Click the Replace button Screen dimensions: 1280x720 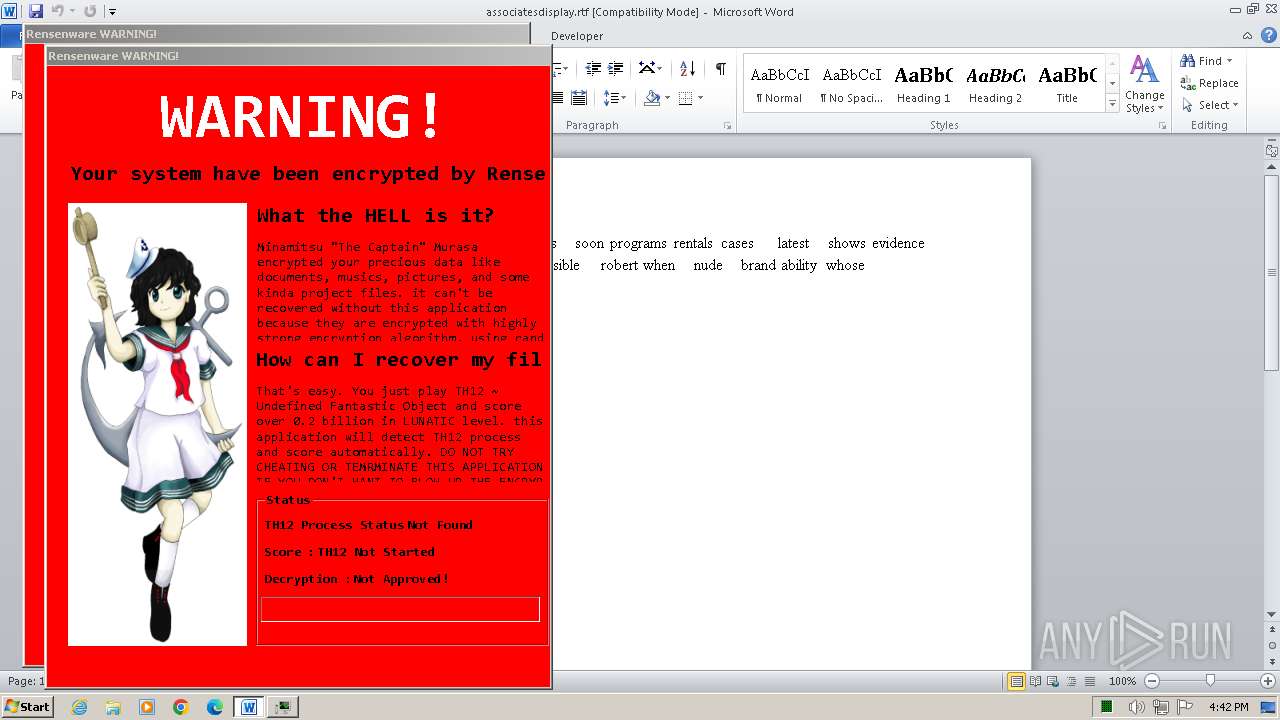pyautogui.click(x=1209, y=83)
